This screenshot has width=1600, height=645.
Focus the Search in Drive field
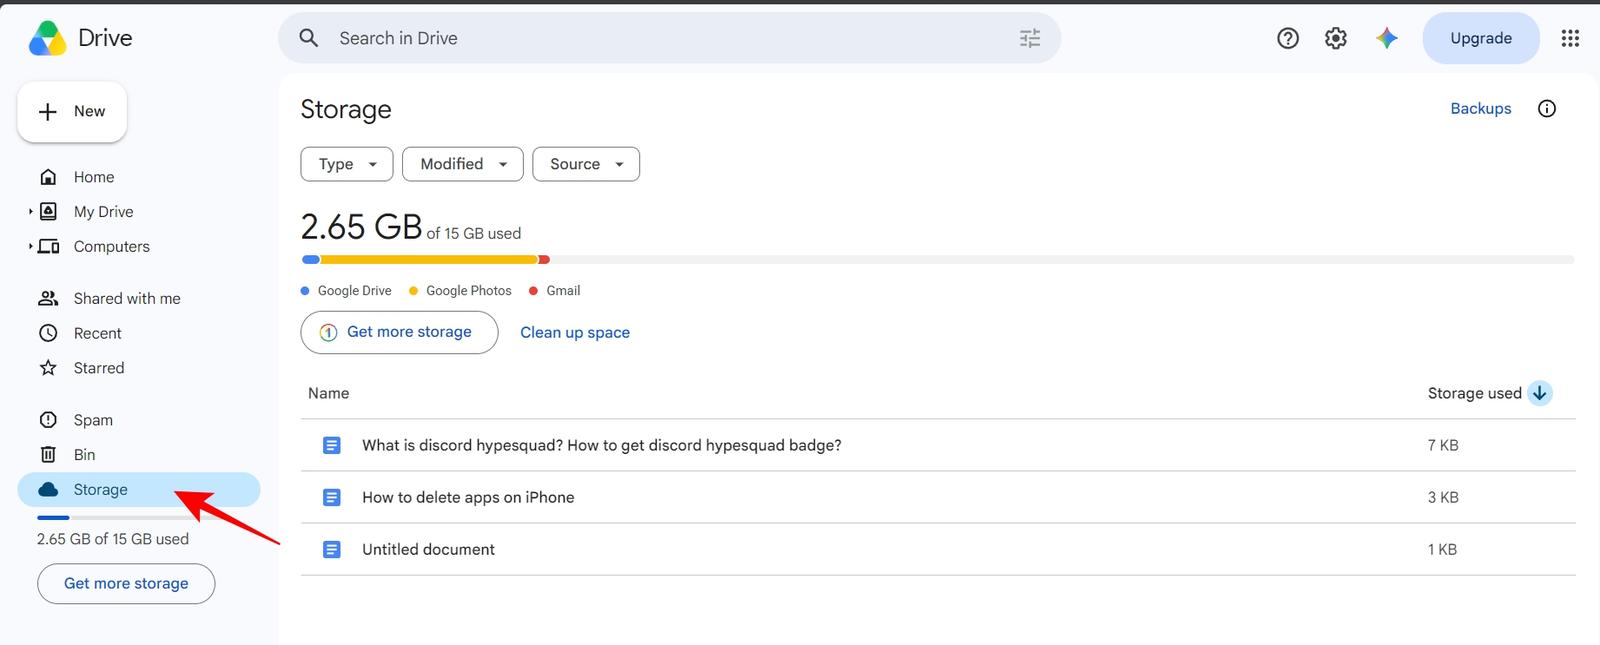(670, 38)
